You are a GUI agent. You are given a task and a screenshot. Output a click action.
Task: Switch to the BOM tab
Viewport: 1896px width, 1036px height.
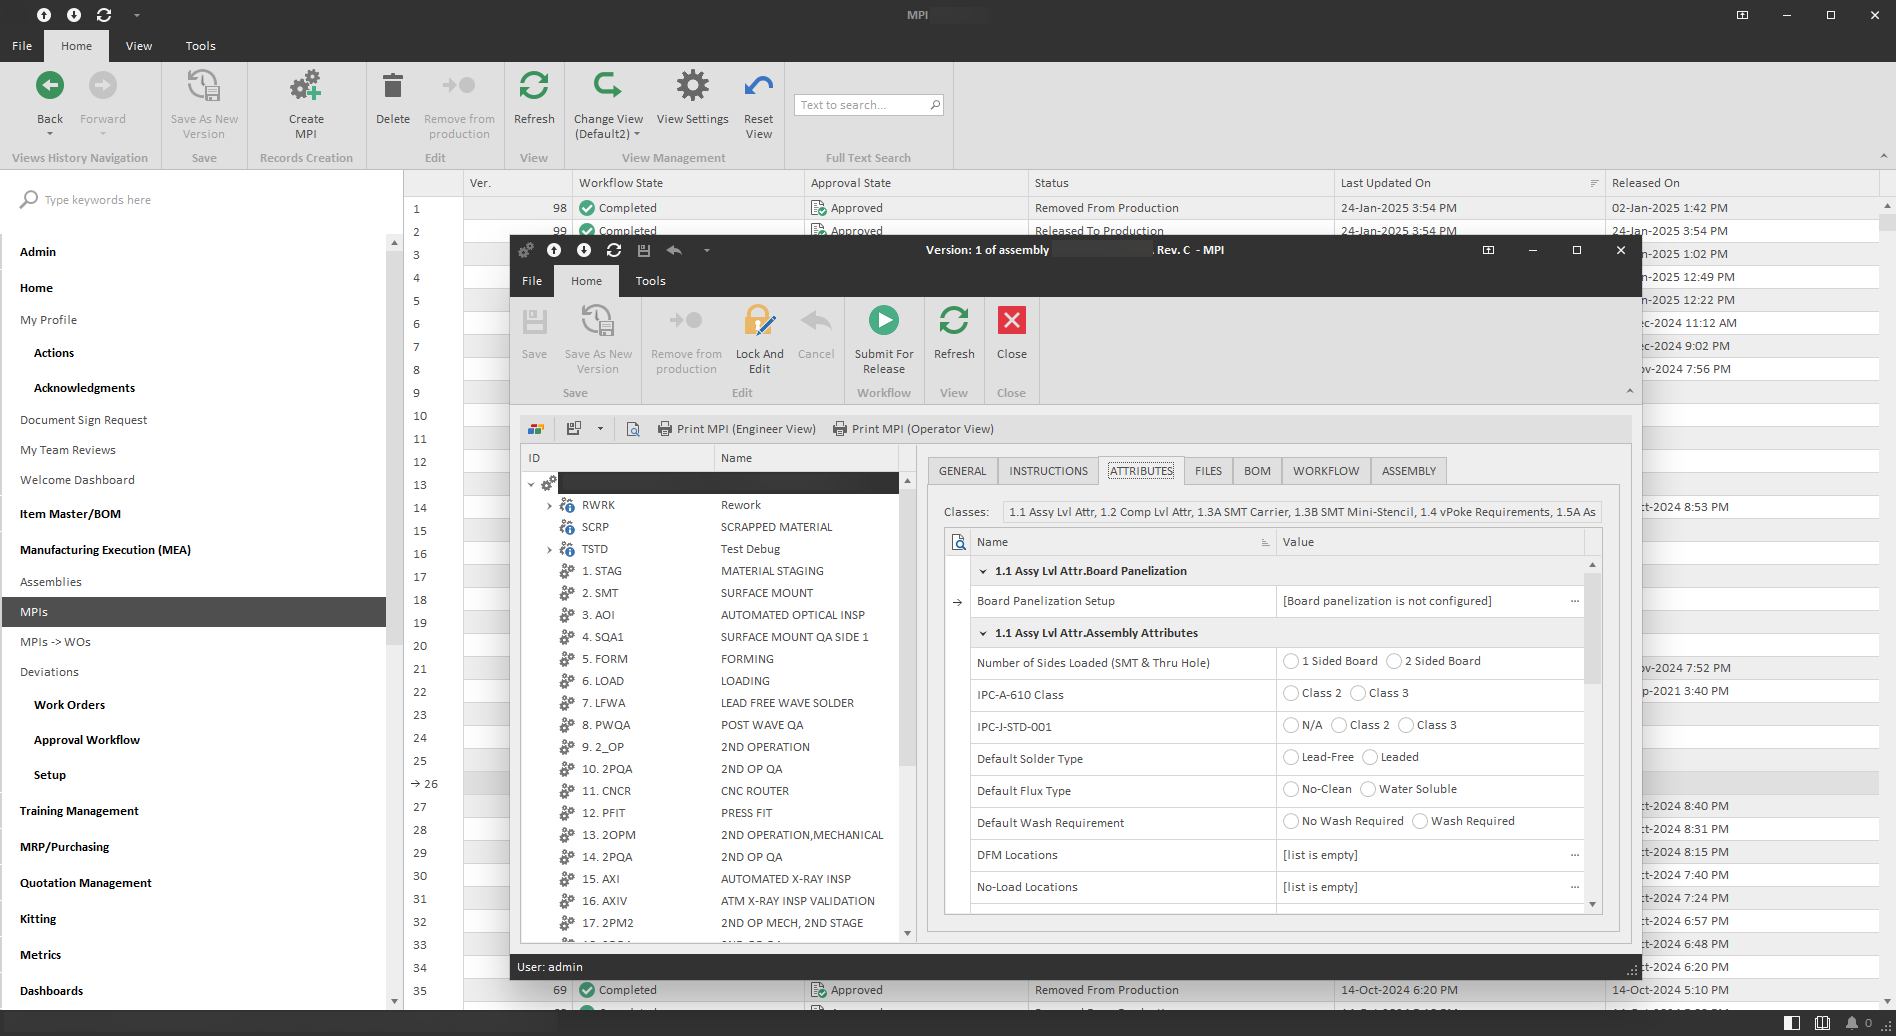(1257, 471)
